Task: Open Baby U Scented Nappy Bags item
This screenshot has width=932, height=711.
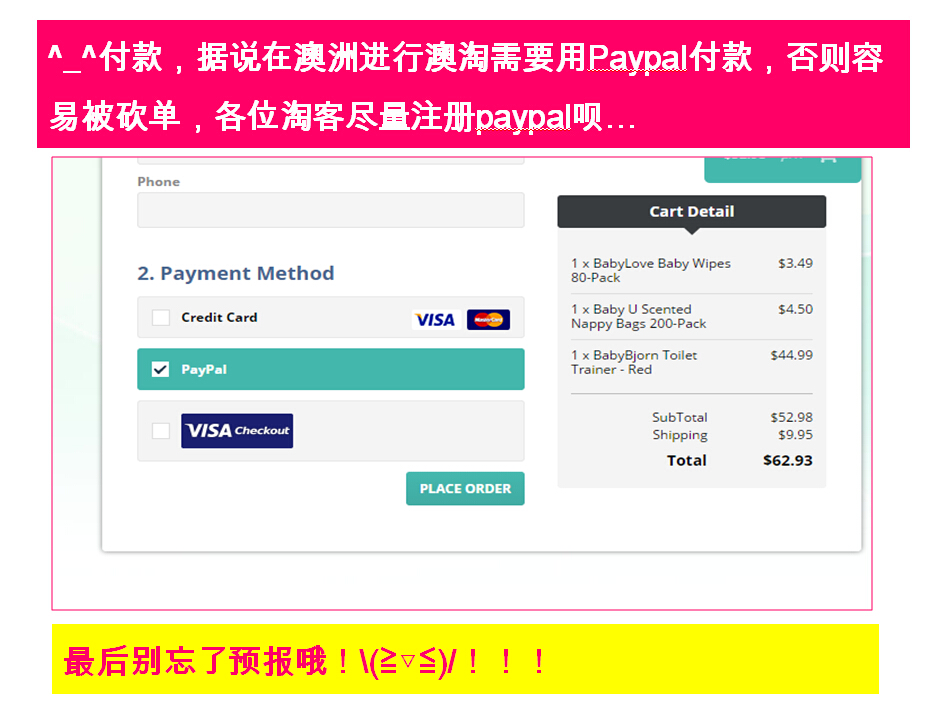Action: pyautogui.click(x=638, y=316)
